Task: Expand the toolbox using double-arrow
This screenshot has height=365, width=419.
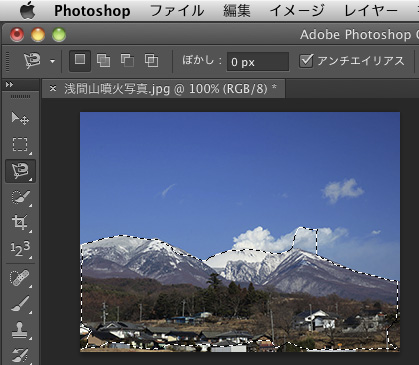Action: tap(9, 85)
